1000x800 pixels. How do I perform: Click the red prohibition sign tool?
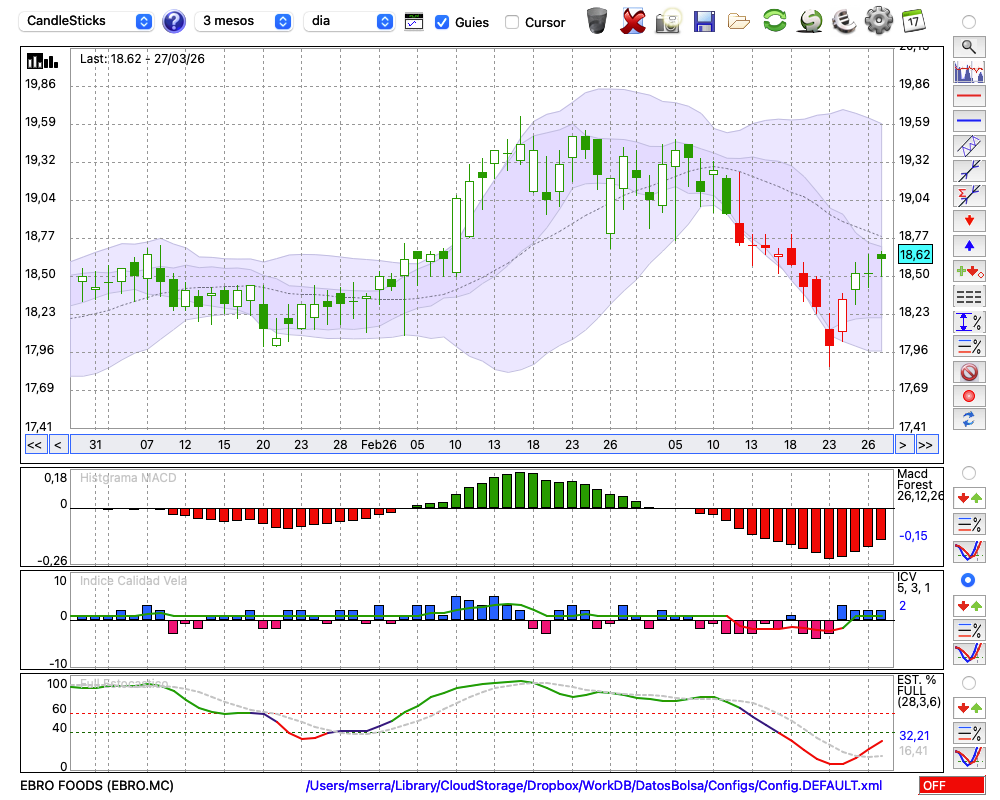pyautogui.click(x=968, y=371)
